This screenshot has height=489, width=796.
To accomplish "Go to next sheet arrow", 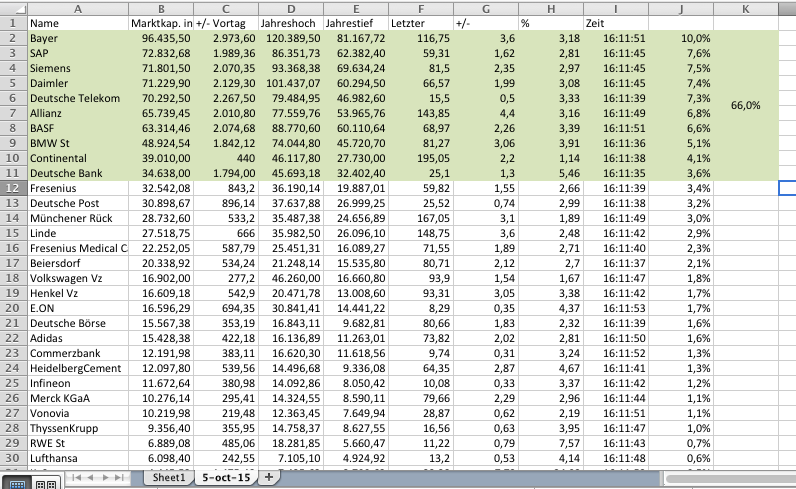I will click(x=106, y=477).
